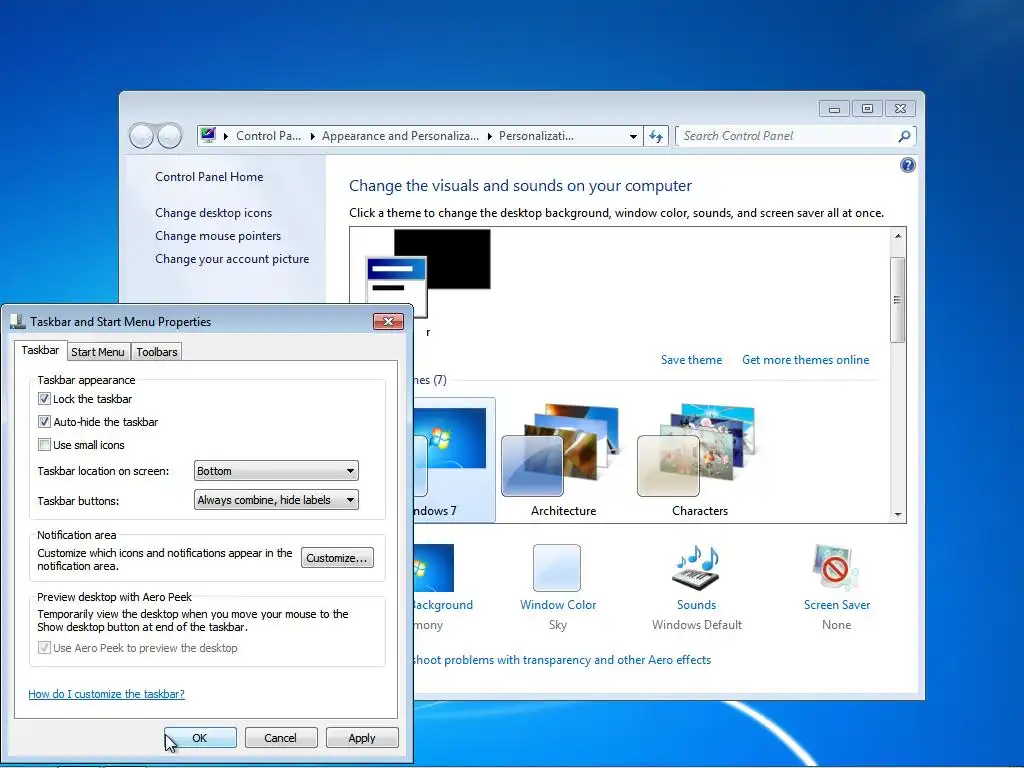Select the Characters theme
The height and width of the screenshot is (768, 1024).
tap(699, 460)
